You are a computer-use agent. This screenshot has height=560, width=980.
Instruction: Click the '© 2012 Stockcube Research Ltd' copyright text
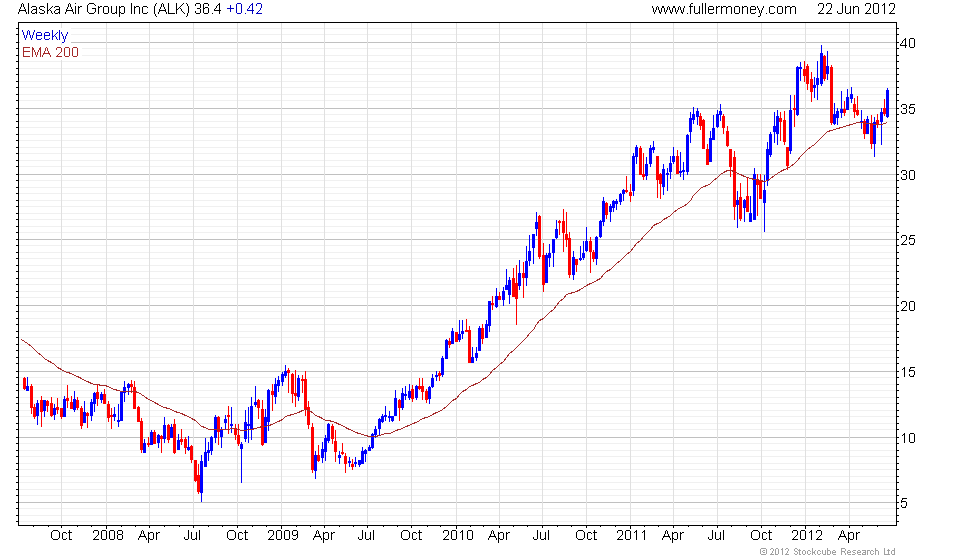(x=828, y=552)
